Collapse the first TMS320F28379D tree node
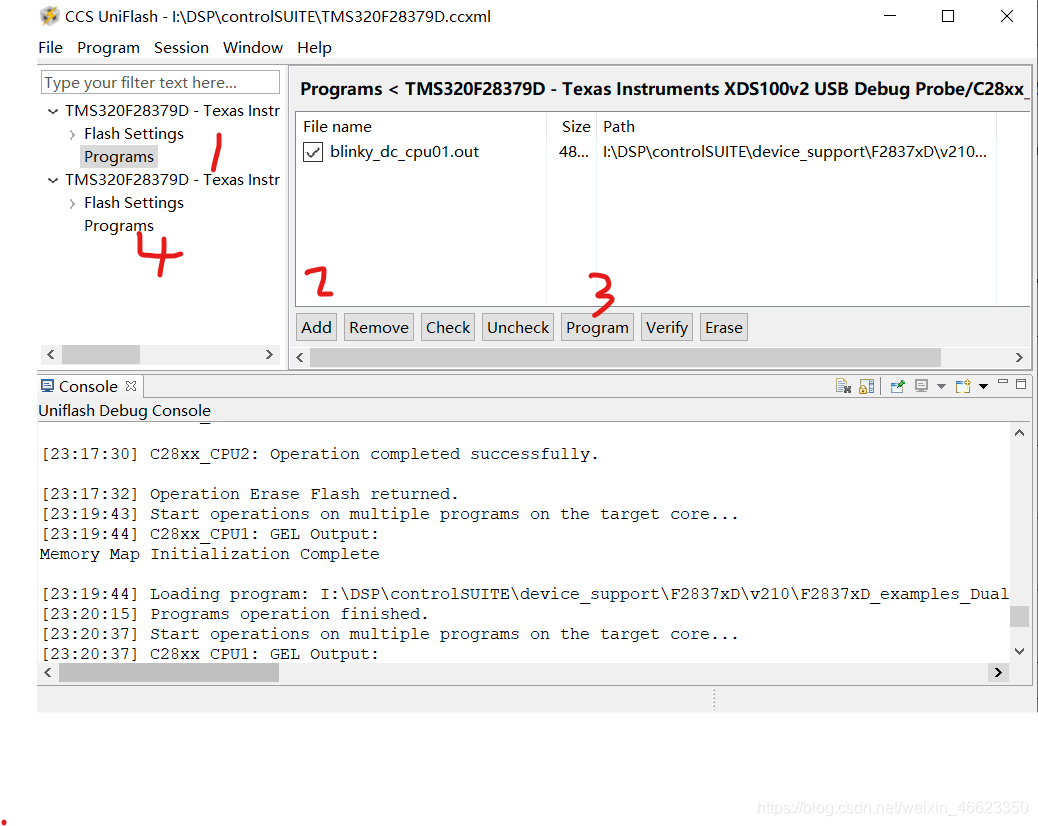The height and width of the screenshot is (826, 1038). coord(53,111)
